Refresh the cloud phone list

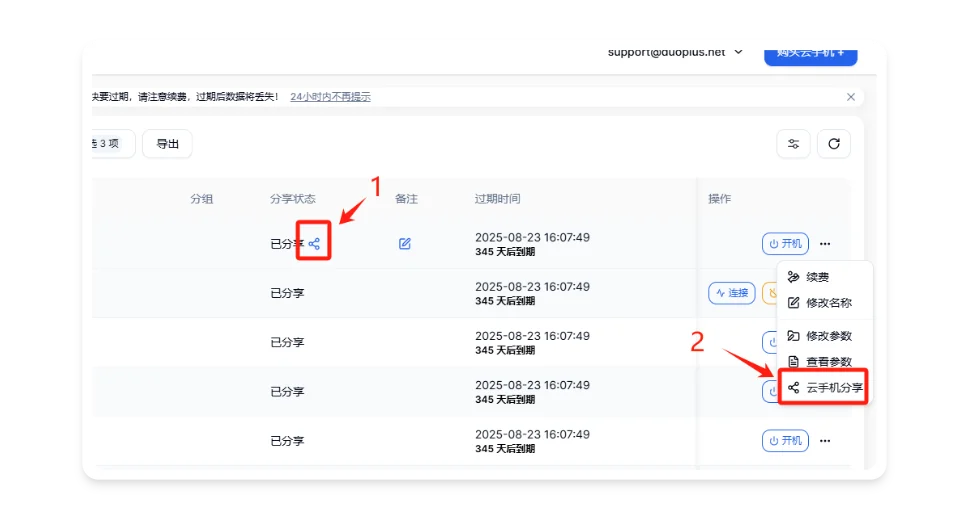(x=834, y=144)
